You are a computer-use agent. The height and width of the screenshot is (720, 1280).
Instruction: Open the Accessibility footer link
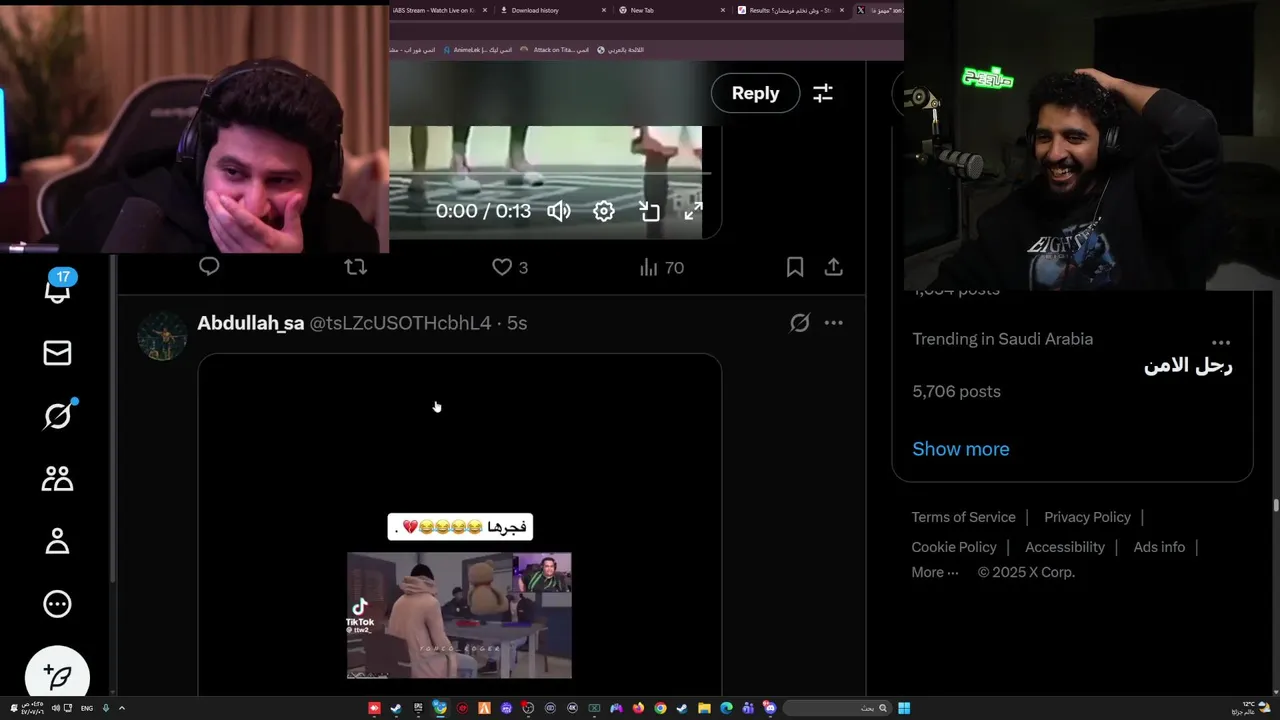[x=1065, y=547]
